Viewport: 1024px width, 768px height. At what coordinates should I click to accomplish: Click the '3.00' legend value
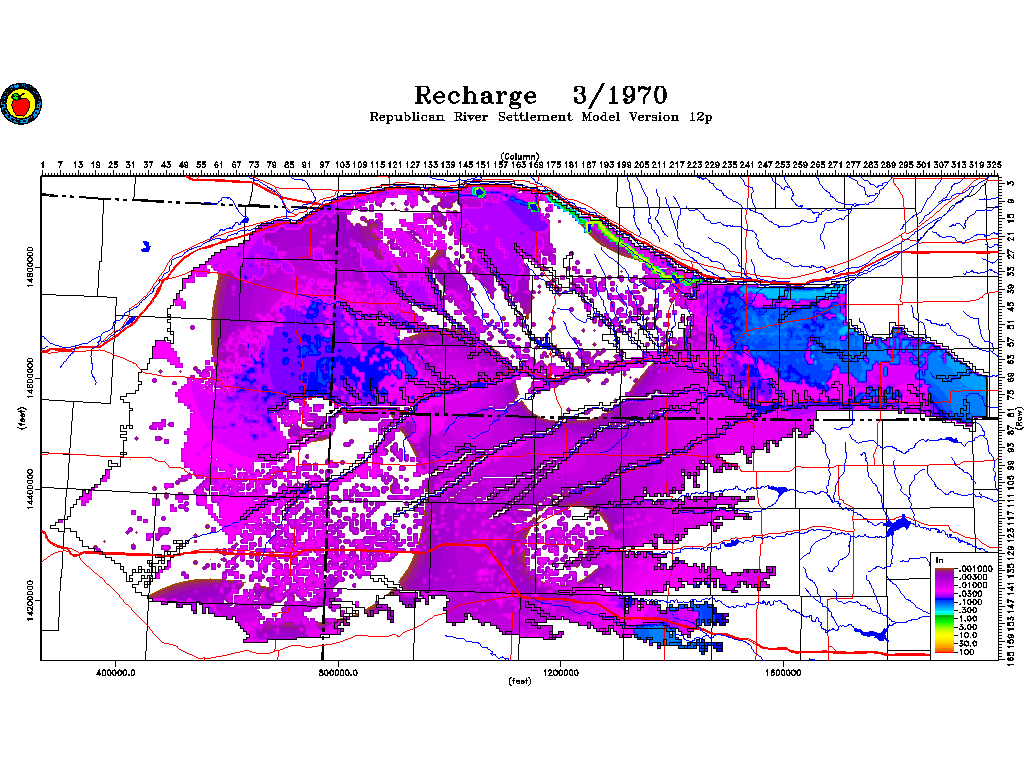coord(968,627)
